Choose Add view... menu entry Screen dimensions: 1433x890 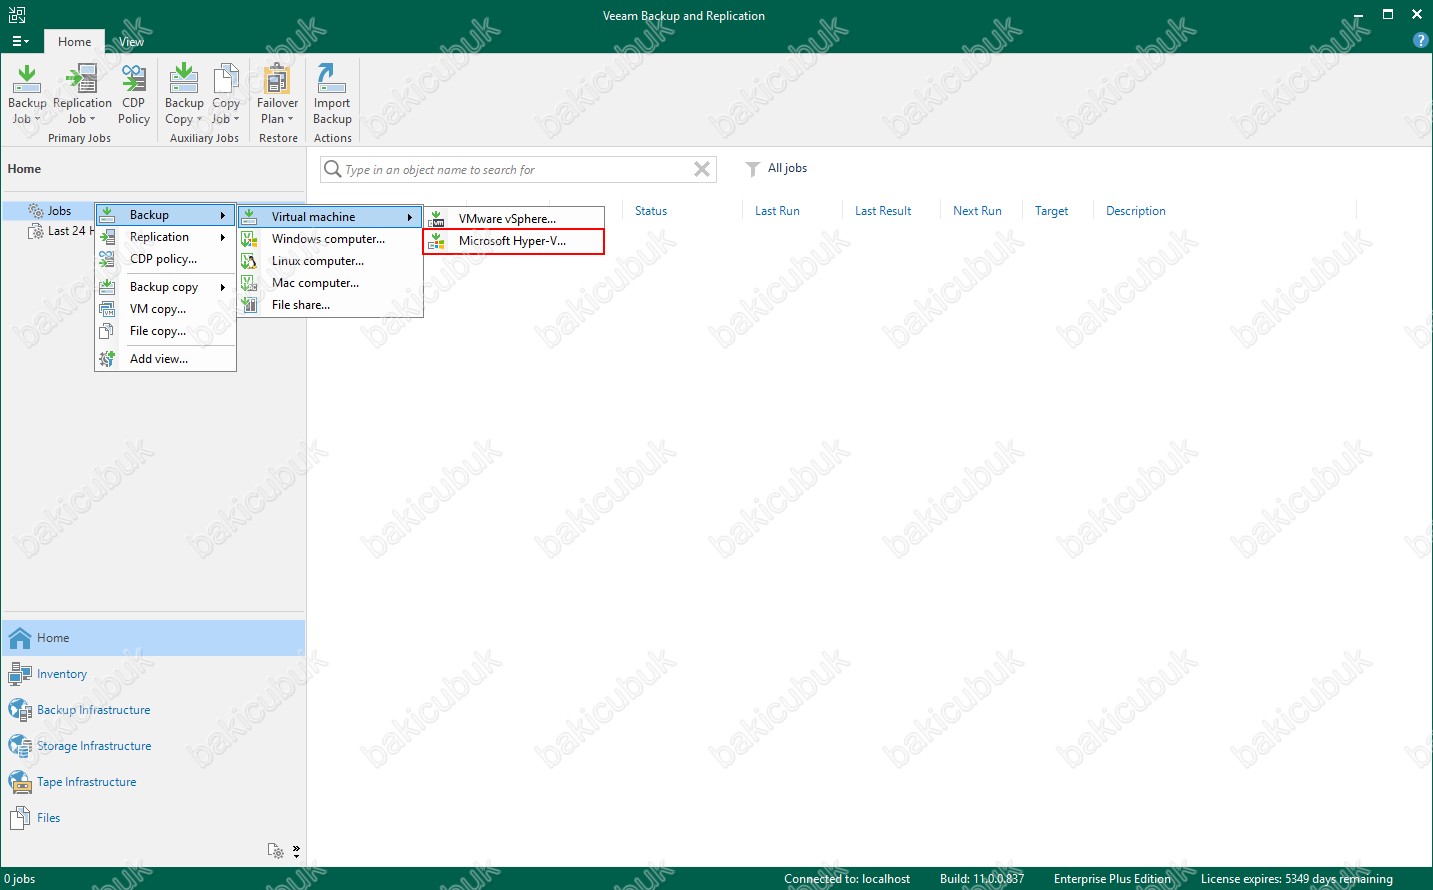pyautogui.click(x=165, y=359)
